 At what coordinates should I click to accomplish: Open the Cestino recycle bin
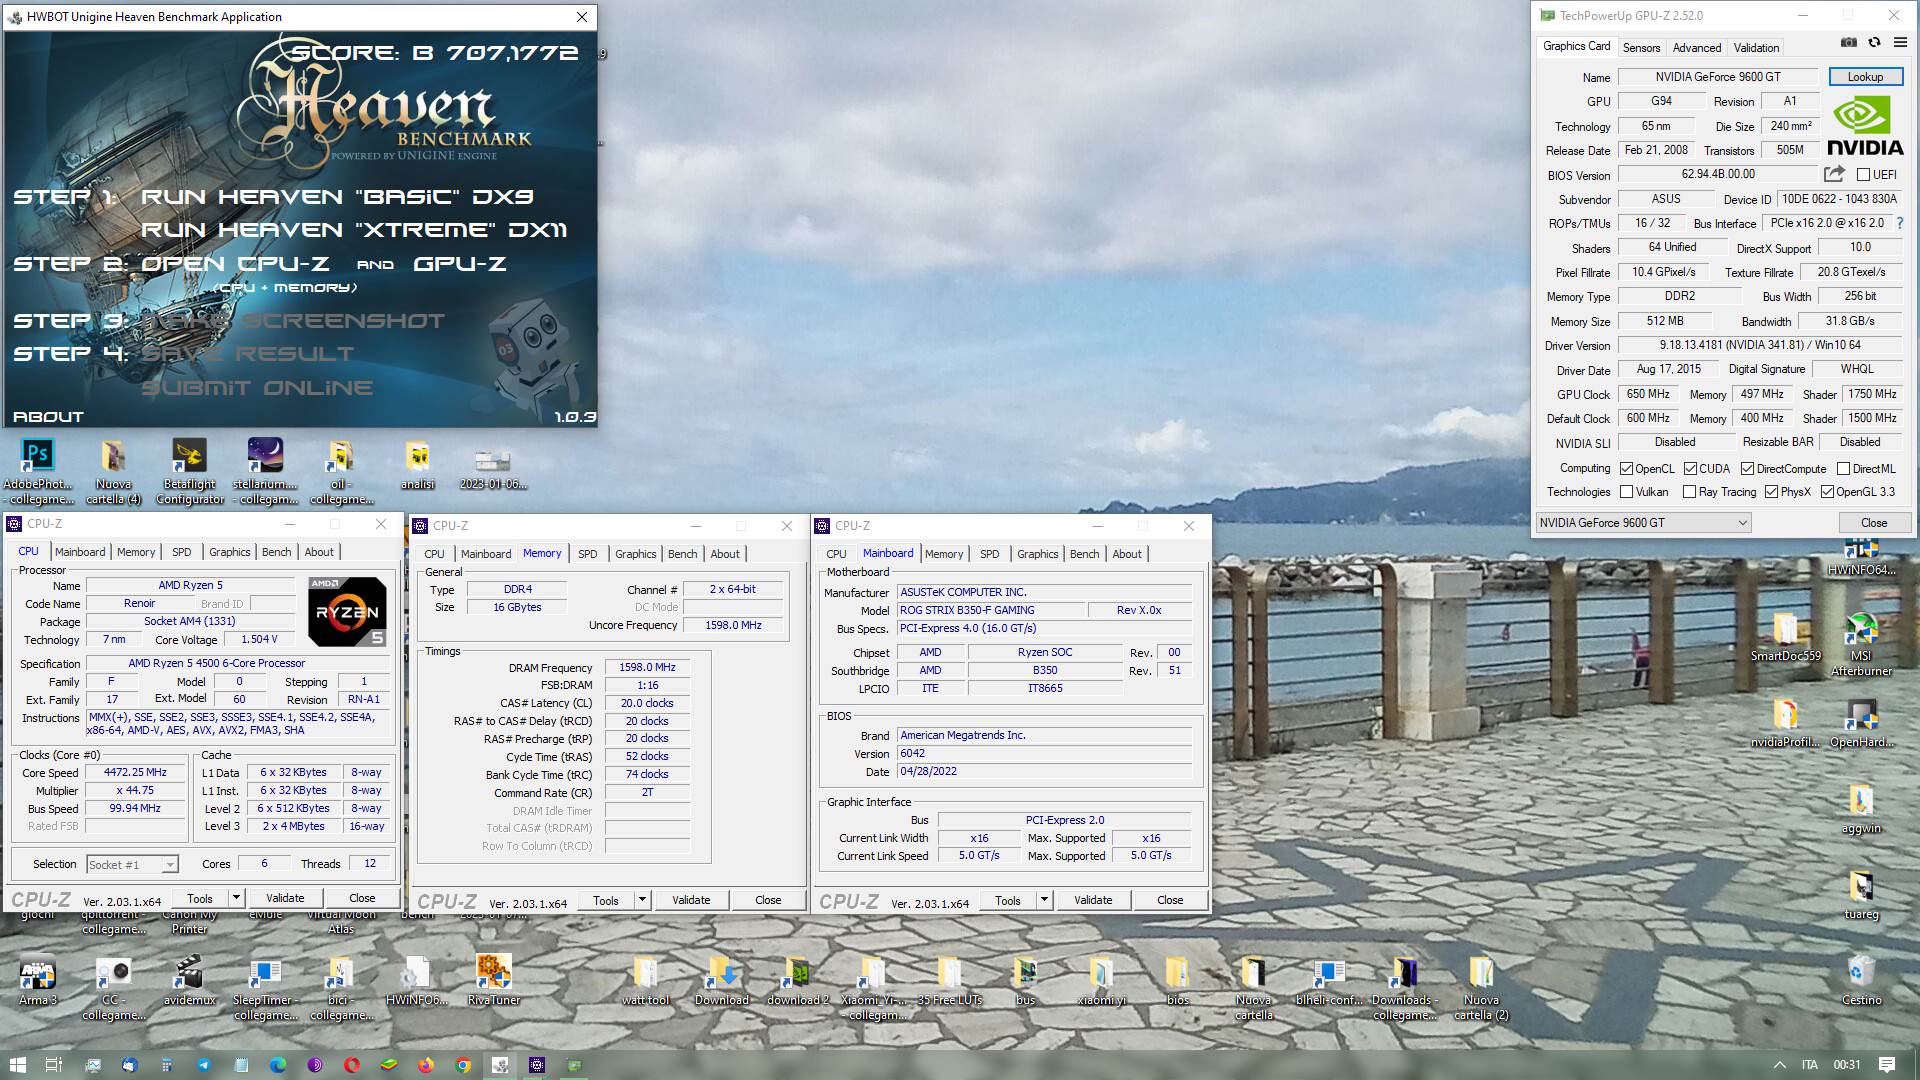1861,980
